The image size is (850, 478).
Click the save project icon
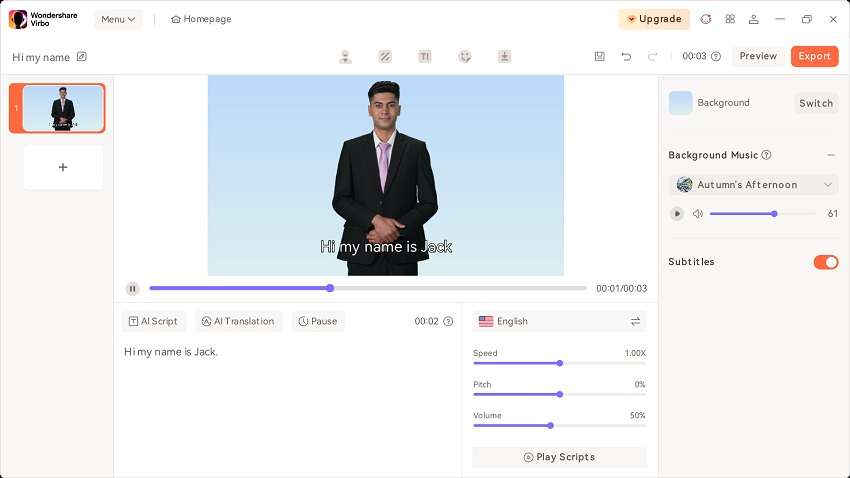pos(600,56)
